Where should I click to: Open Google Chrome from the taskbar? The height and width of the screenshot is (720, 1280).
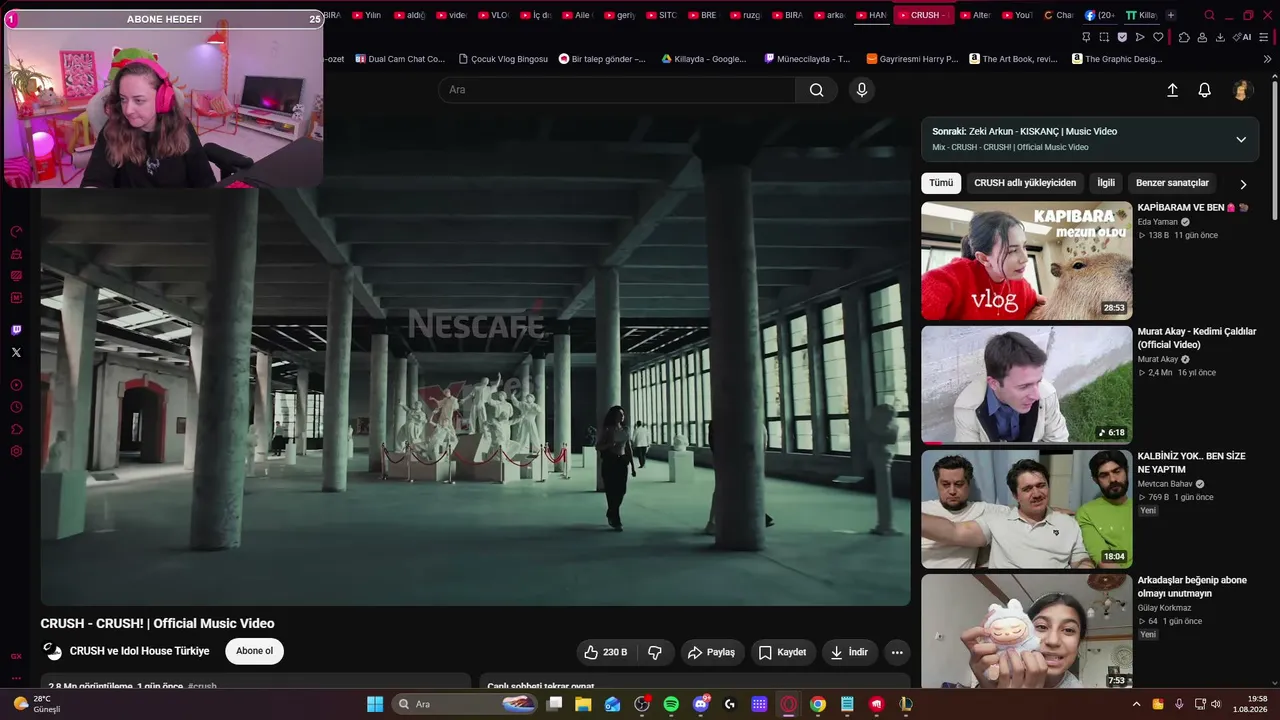point(818,704)
